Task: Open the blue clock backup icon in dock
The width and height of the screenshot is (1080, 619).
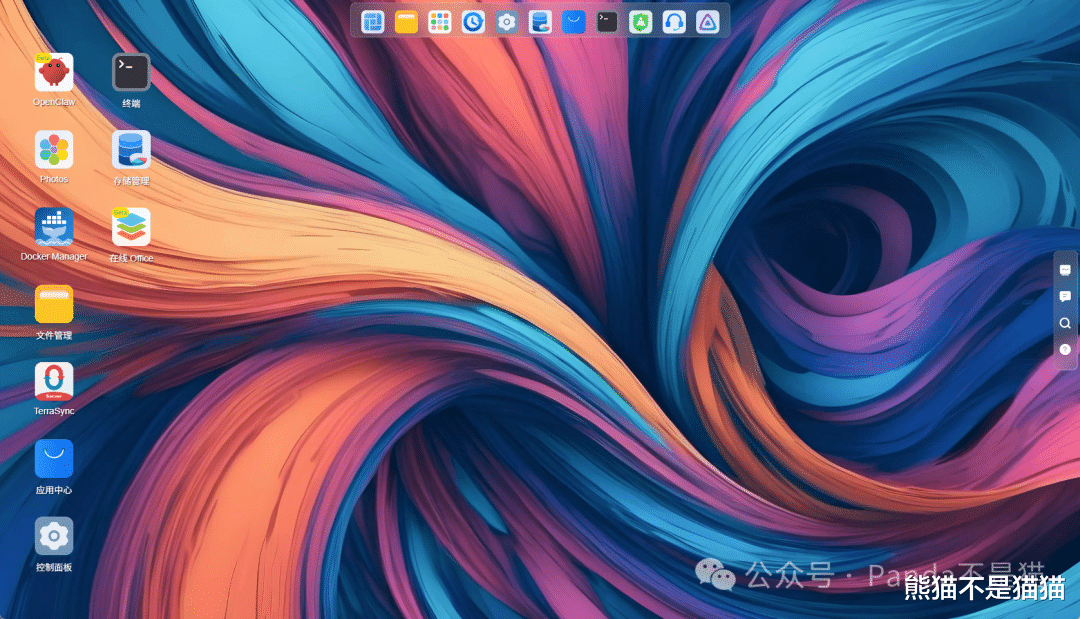Action: (x=473, y=22)
